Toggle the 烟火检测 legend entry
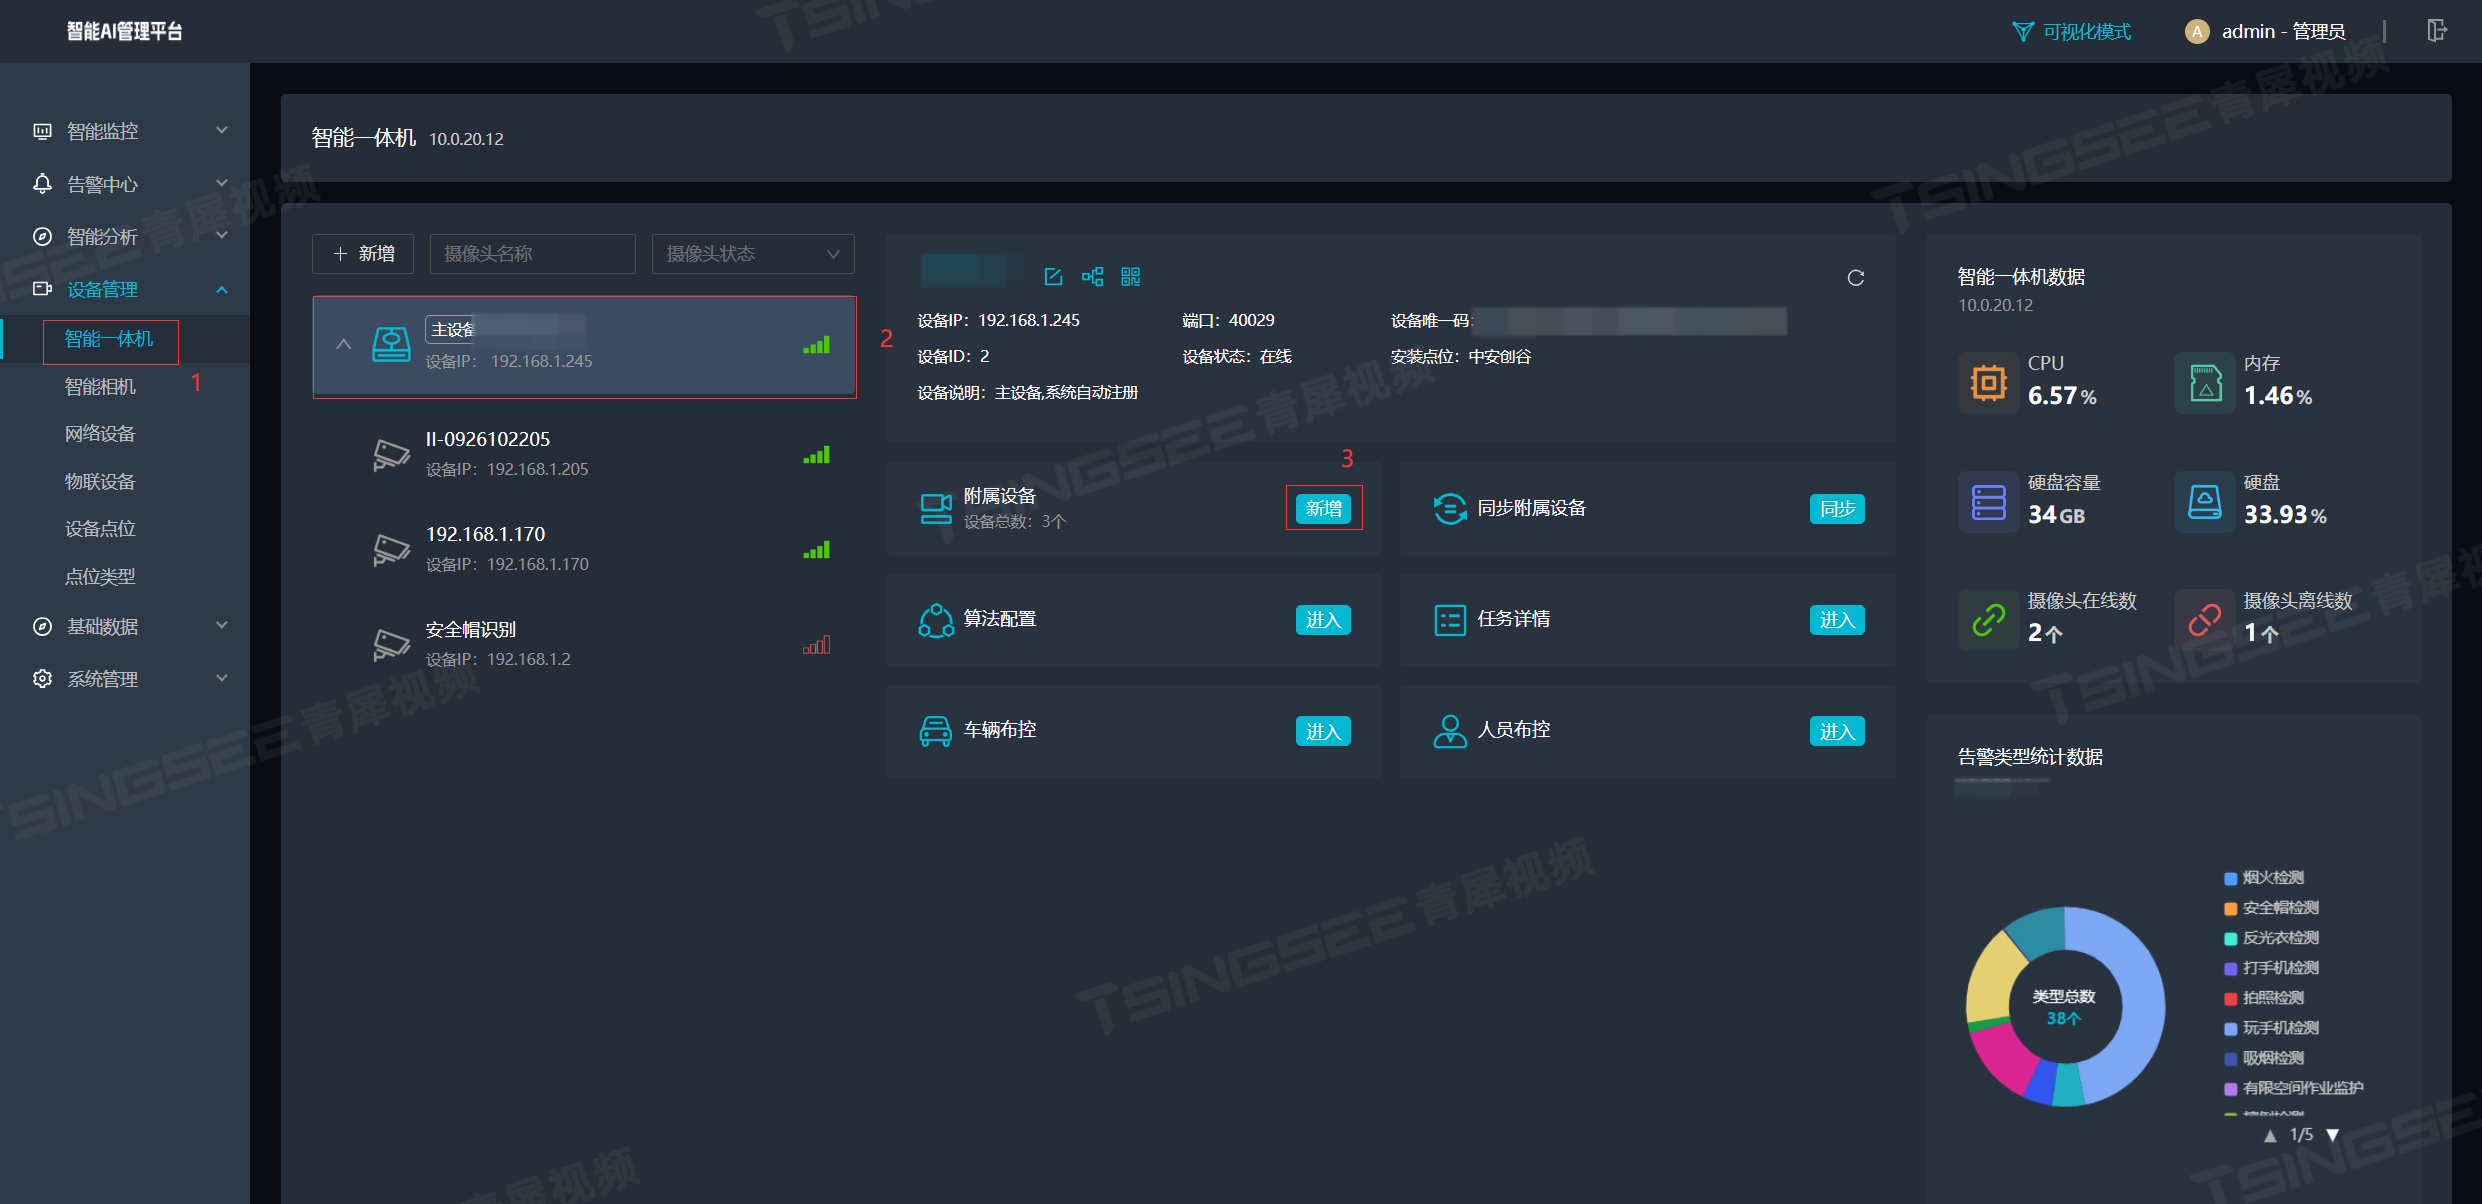 point(2272,878)
